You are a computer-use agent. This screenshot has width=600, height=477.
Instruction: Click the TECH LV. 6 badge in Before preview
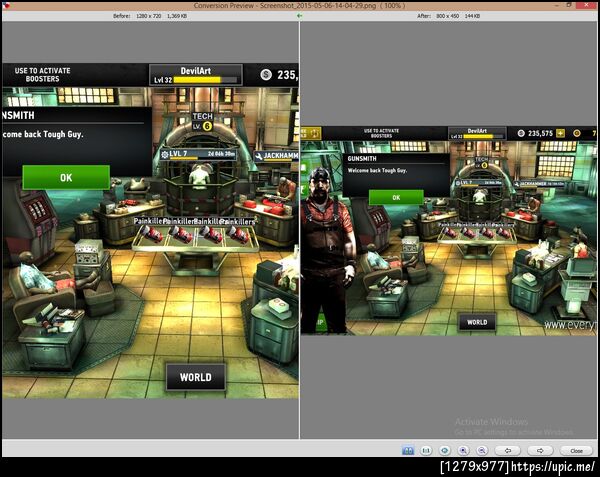point(202,121)
